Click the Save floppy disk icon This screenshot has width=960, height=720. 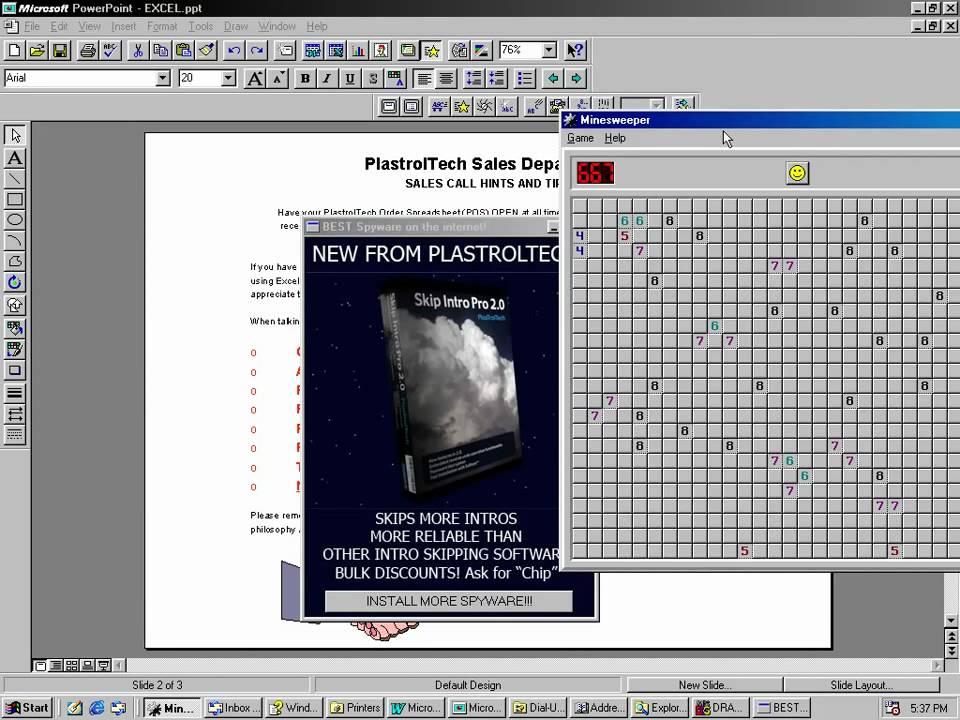tap(60, 50)
